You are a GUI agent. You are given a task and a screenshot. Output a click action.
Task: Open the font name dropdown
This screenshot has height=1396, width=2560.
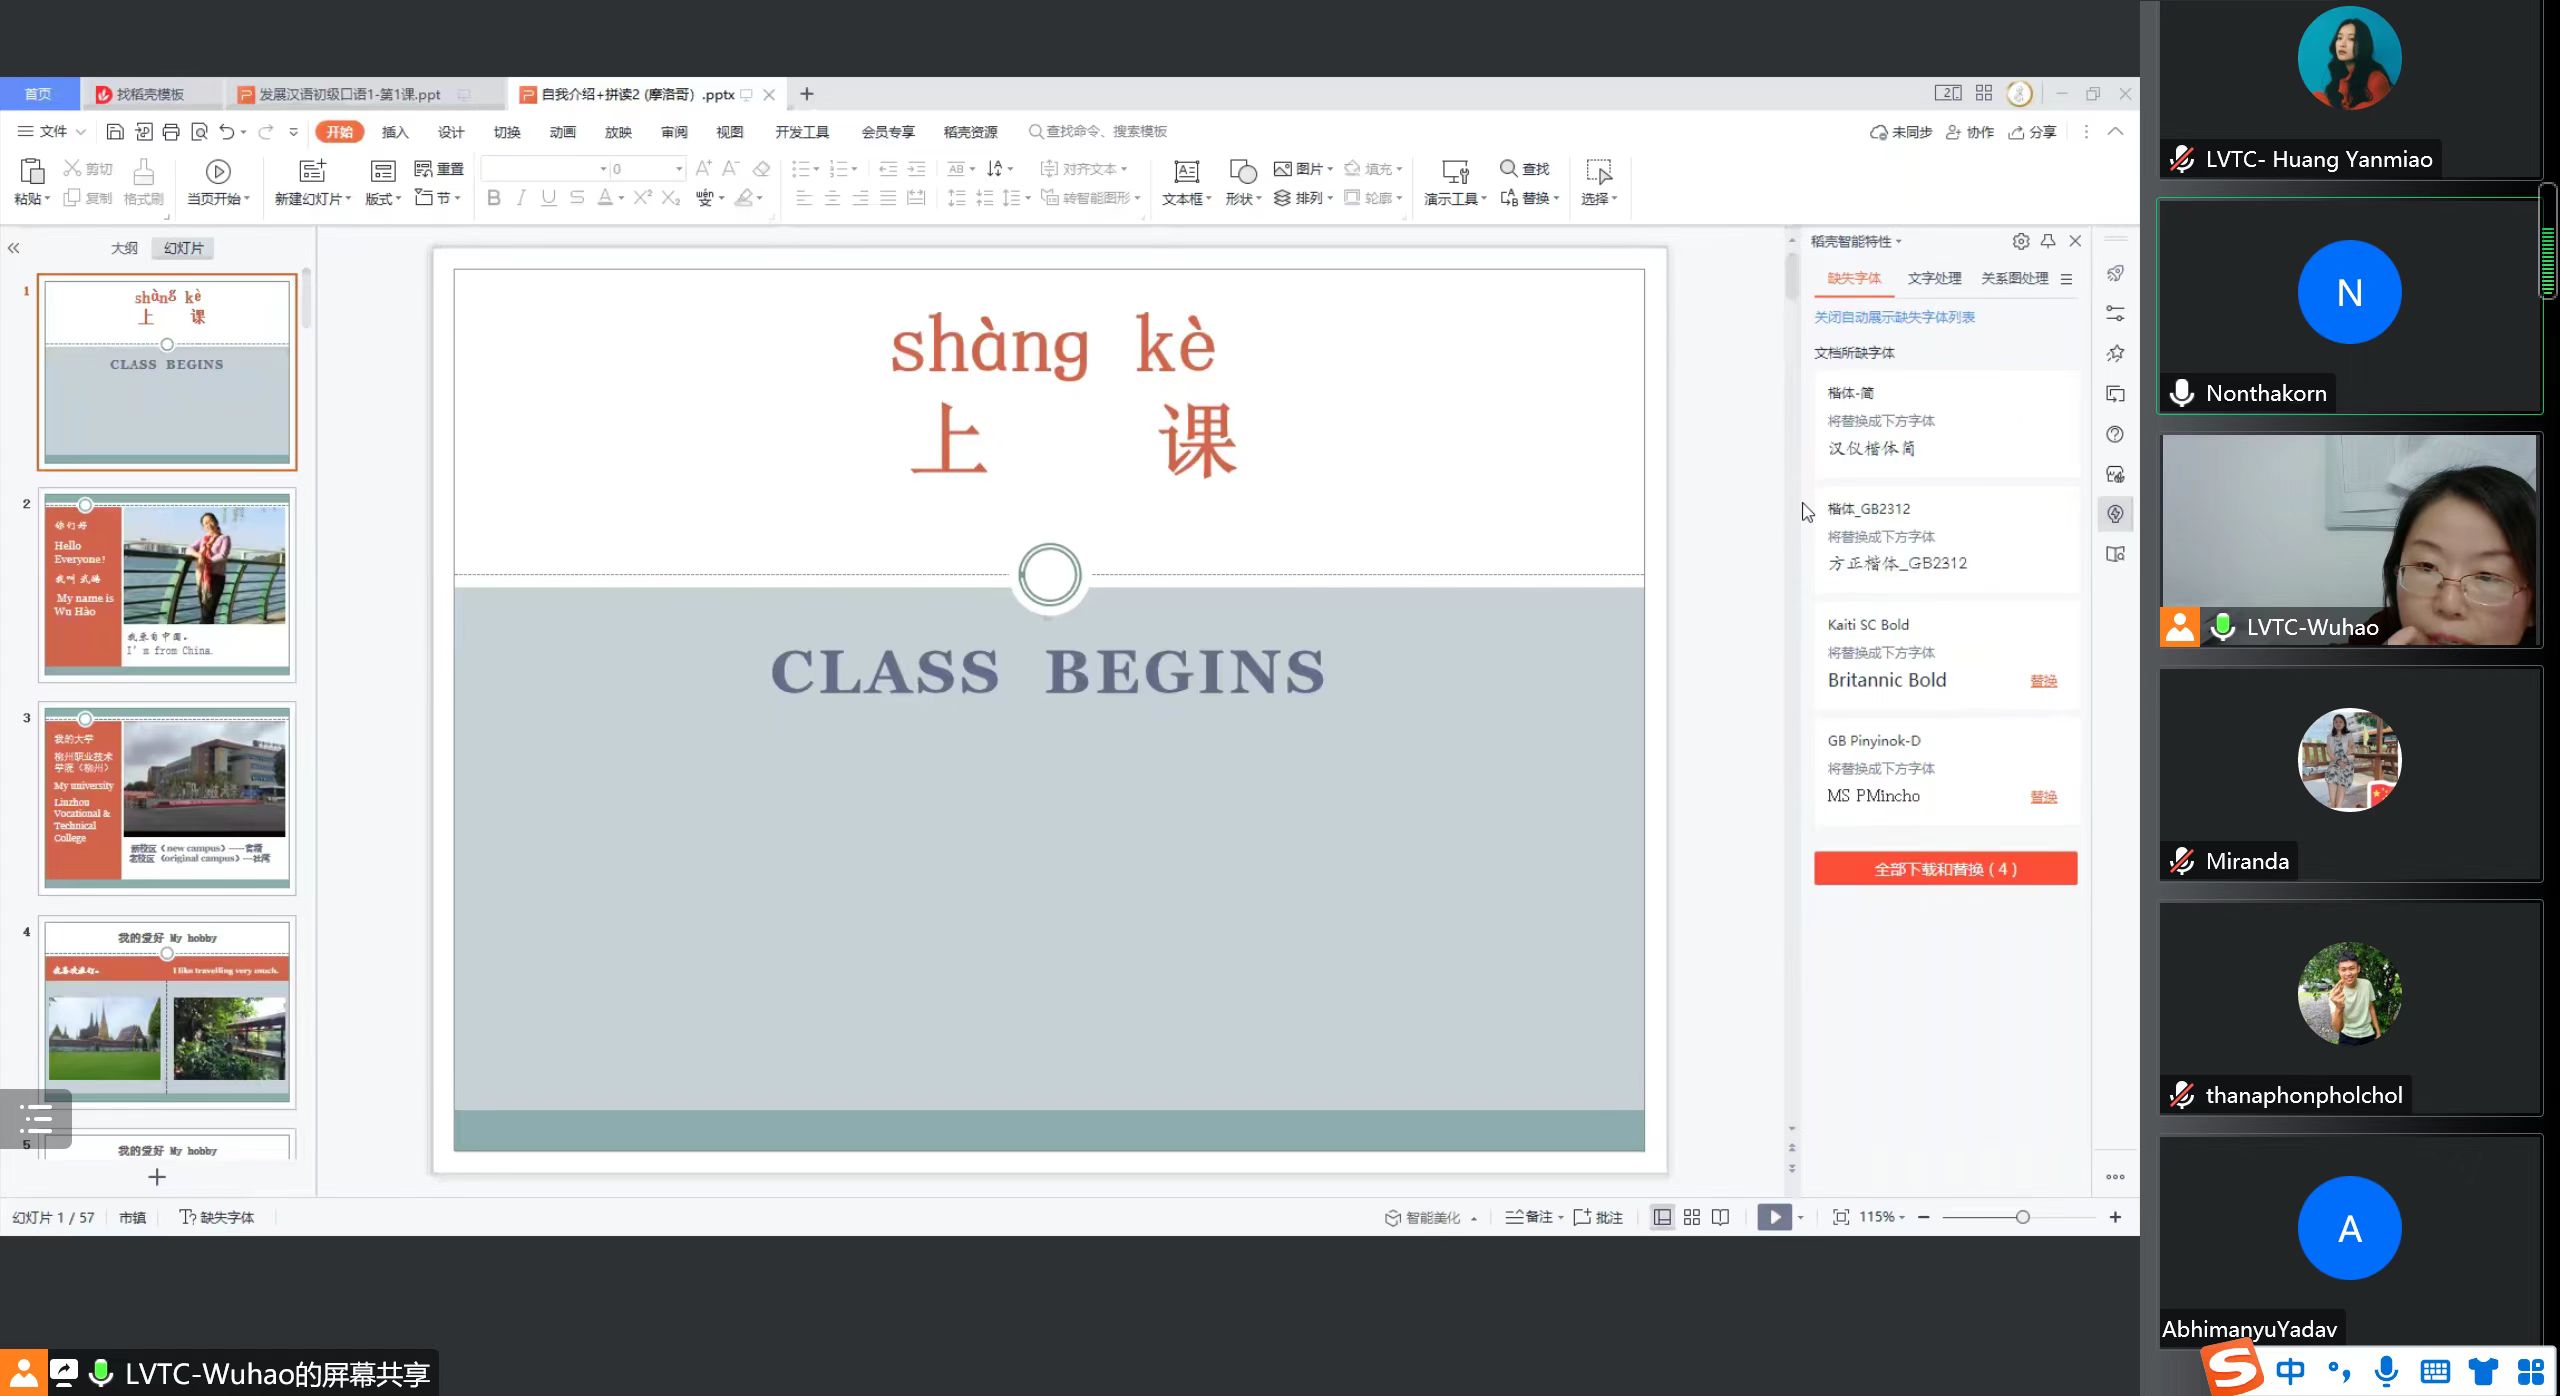tap(603, 169)
